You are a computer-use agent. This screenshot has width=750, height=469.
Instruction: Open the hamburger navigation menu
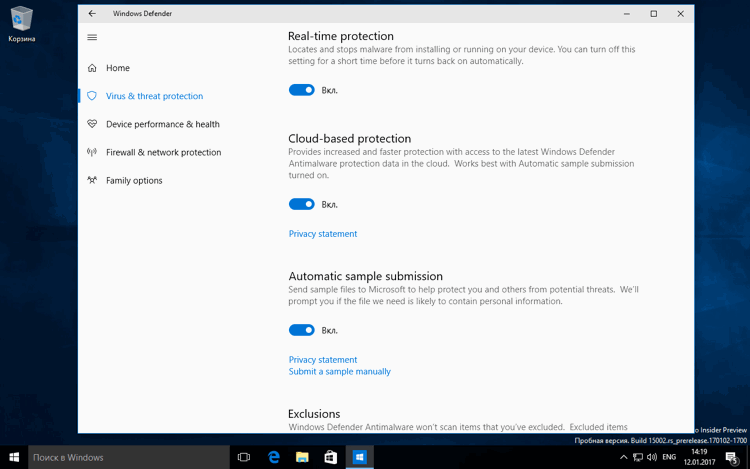click(92, 37)
